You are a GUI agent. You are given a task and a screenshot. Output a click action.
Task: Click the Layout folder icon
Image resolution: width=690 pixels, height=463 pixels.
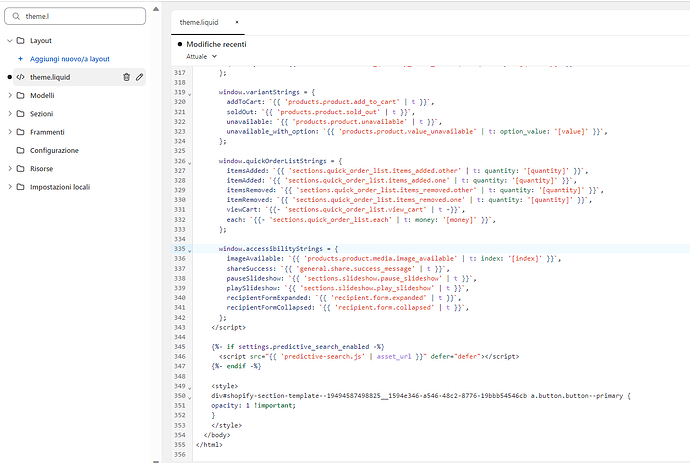[x=20, y=41]
